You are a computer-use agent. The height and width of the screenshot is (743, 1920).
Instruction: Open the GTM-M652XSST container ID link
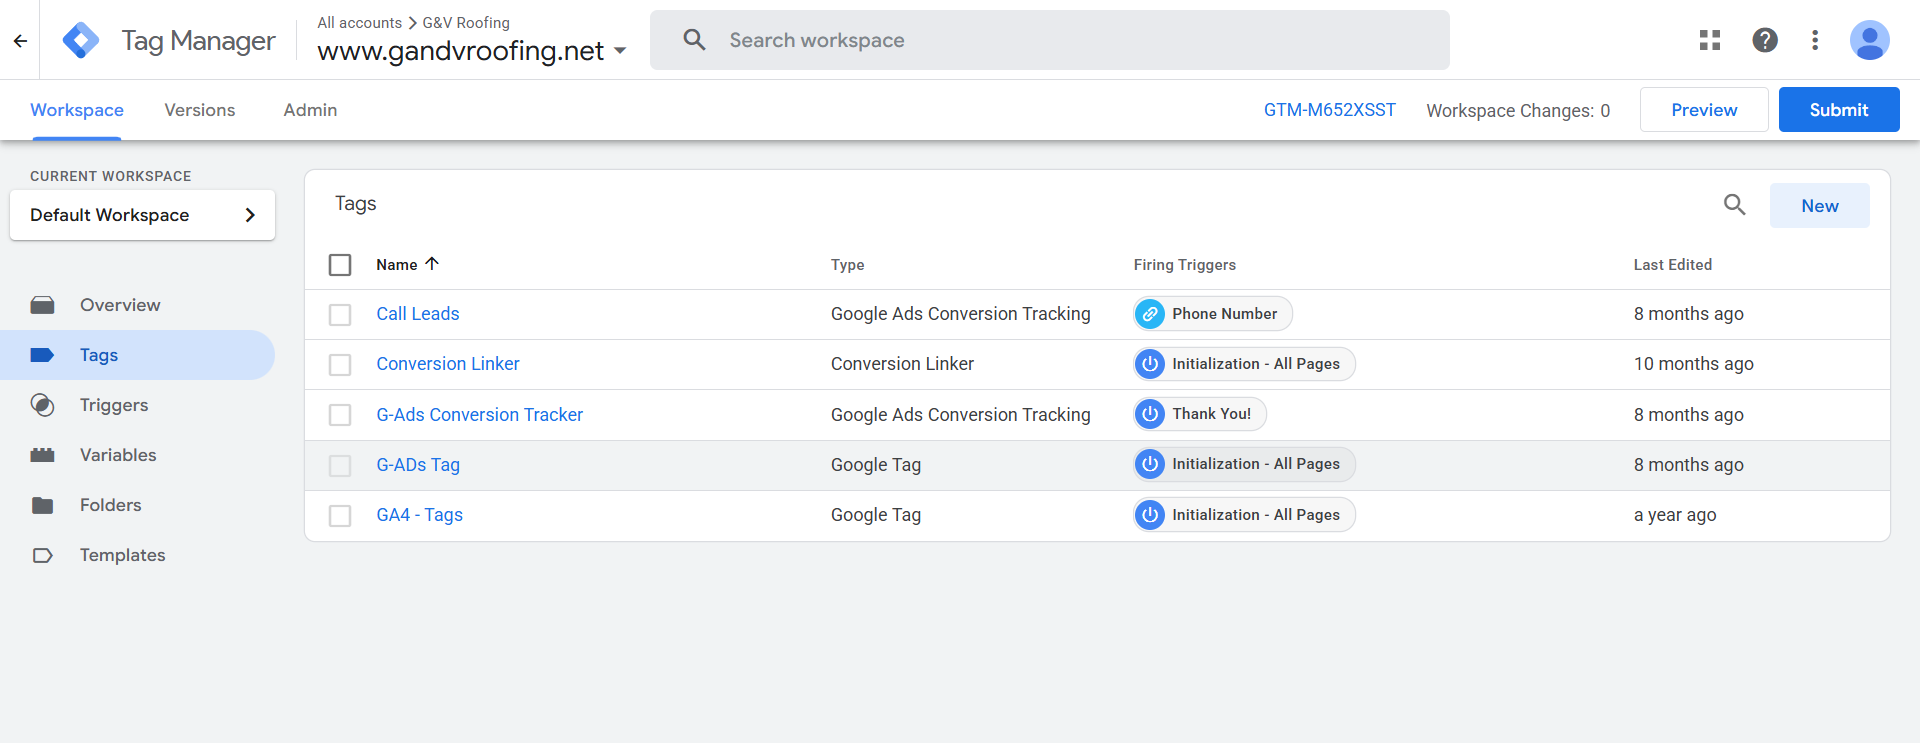(1330, 110)
